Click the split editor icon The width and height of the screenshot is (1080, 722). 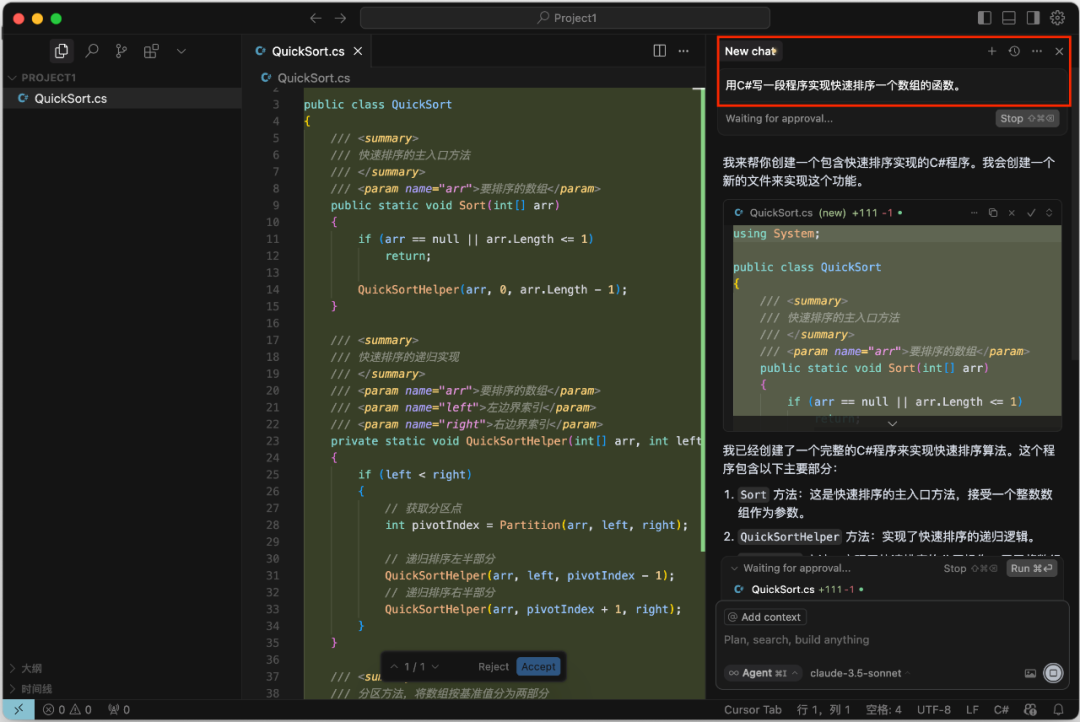660,51
